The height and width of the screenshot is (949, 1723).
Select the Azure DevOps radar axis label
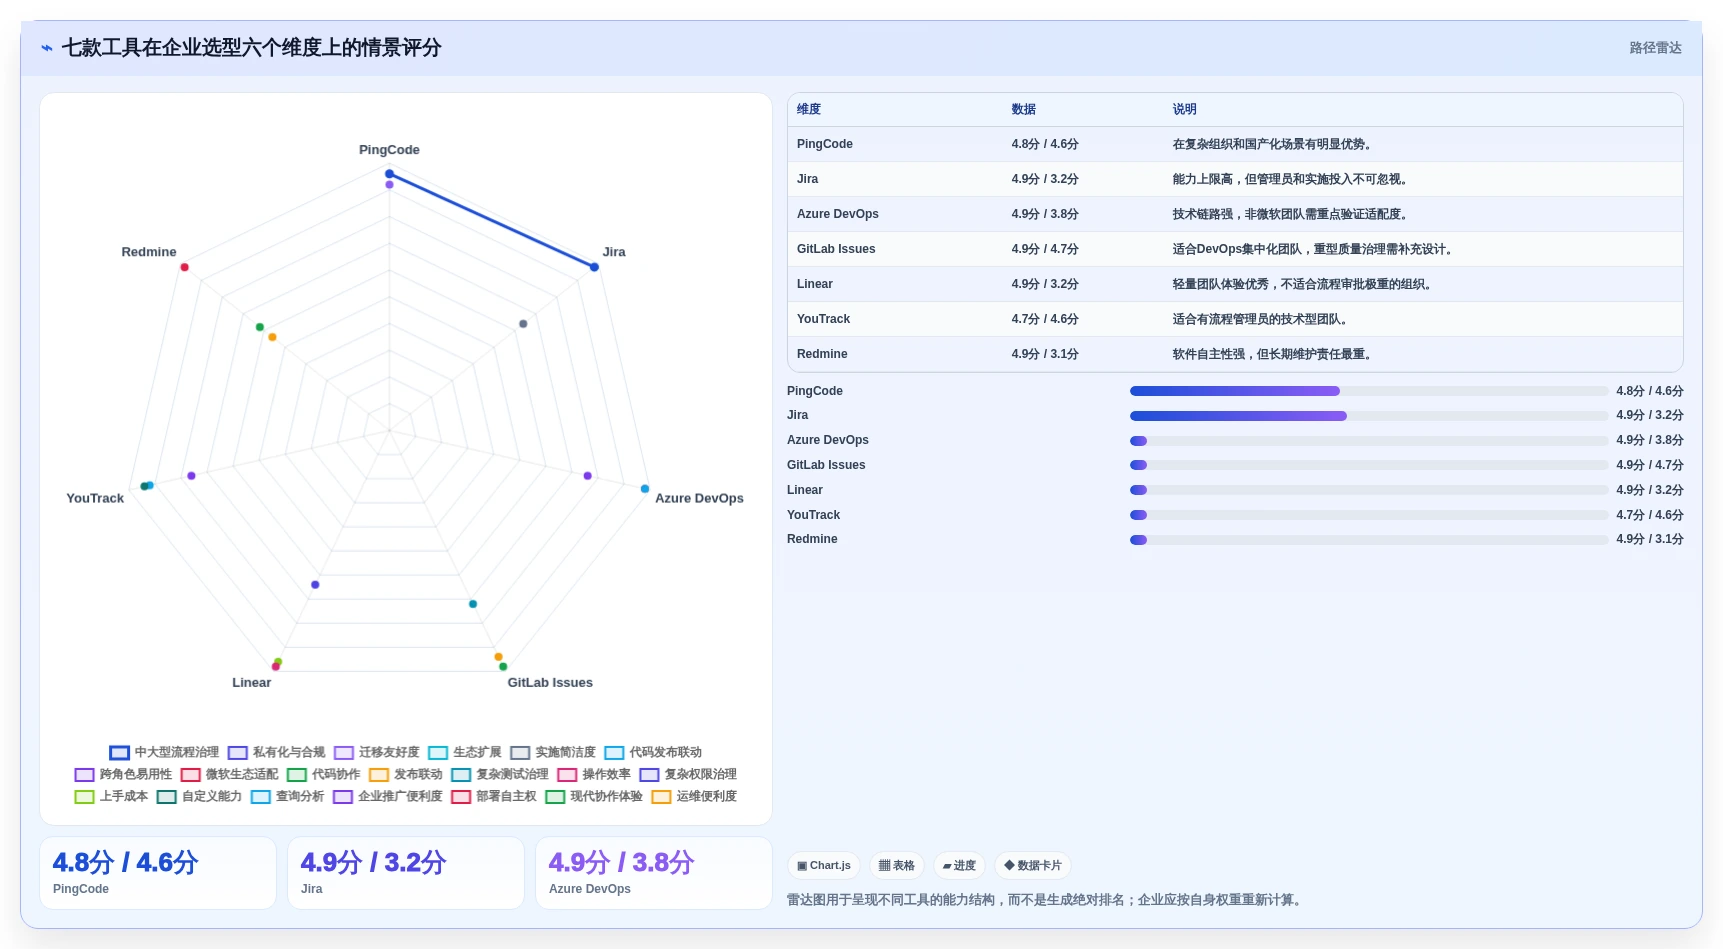pos(699,498)
